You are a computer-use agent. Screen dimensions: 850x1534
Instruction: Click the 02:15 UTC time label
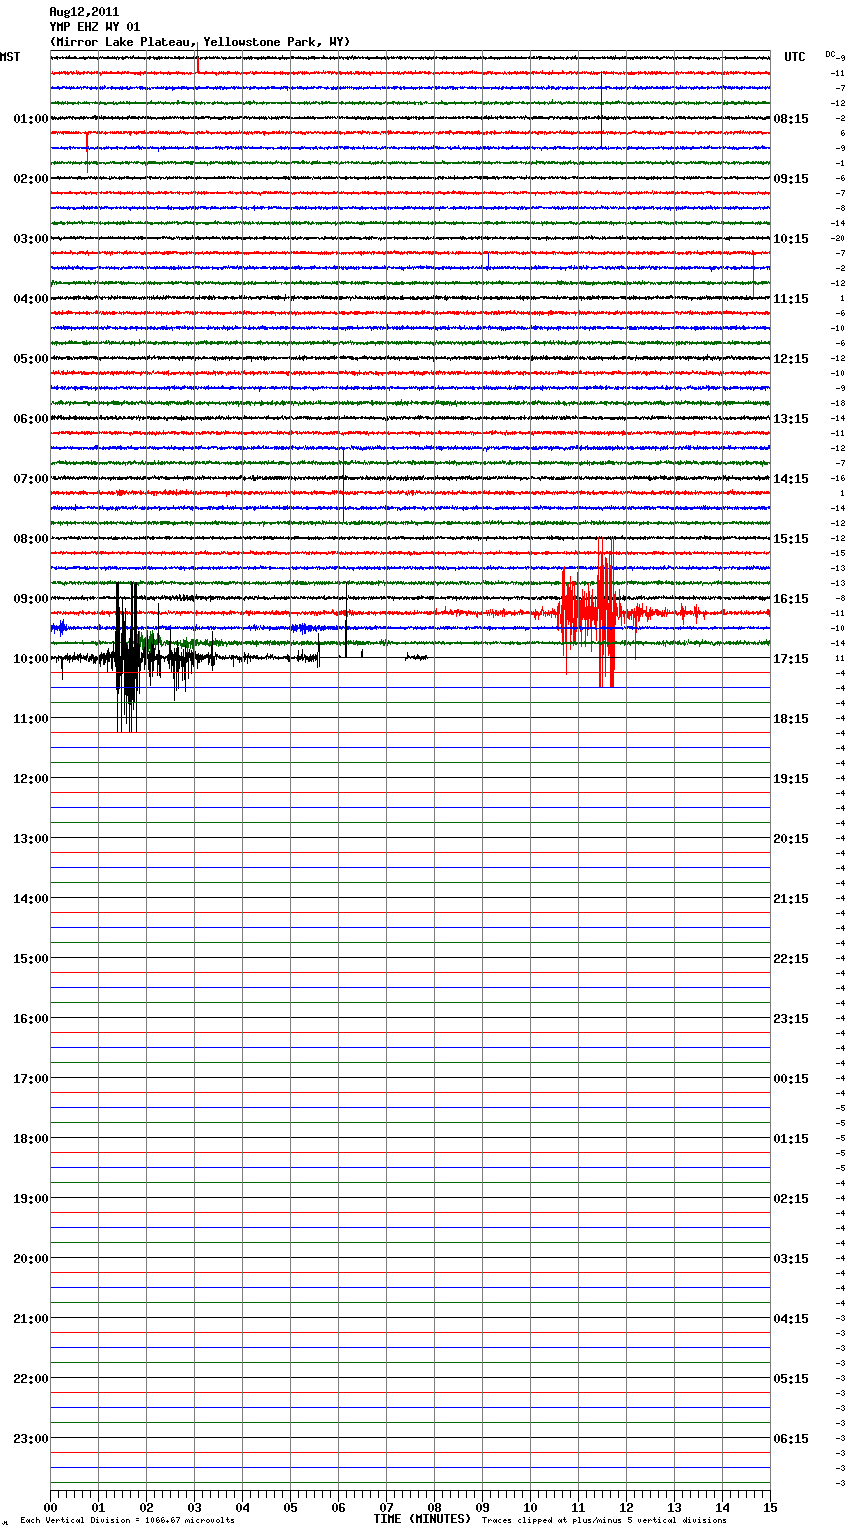pyautogui.click(x=791, y=1199)
